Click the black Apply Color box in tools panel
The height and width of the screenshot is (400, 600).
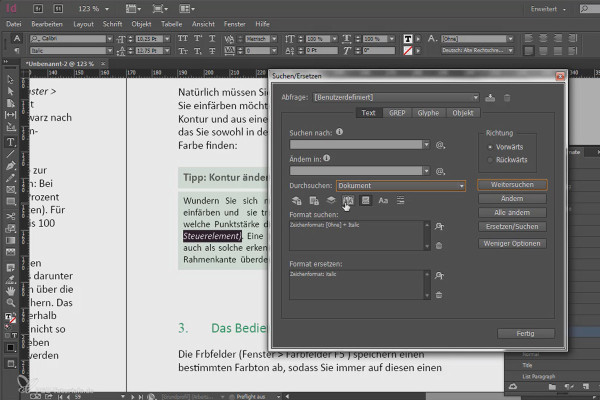pyautogui.click(x=10, y=348)
